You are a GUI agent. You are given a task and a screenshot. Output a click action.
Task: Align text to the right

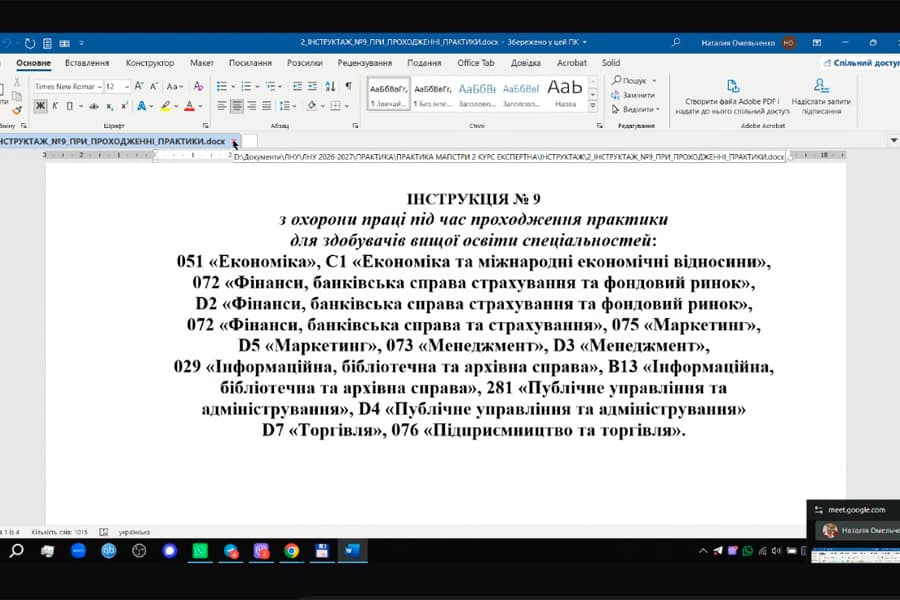point(251,106)
